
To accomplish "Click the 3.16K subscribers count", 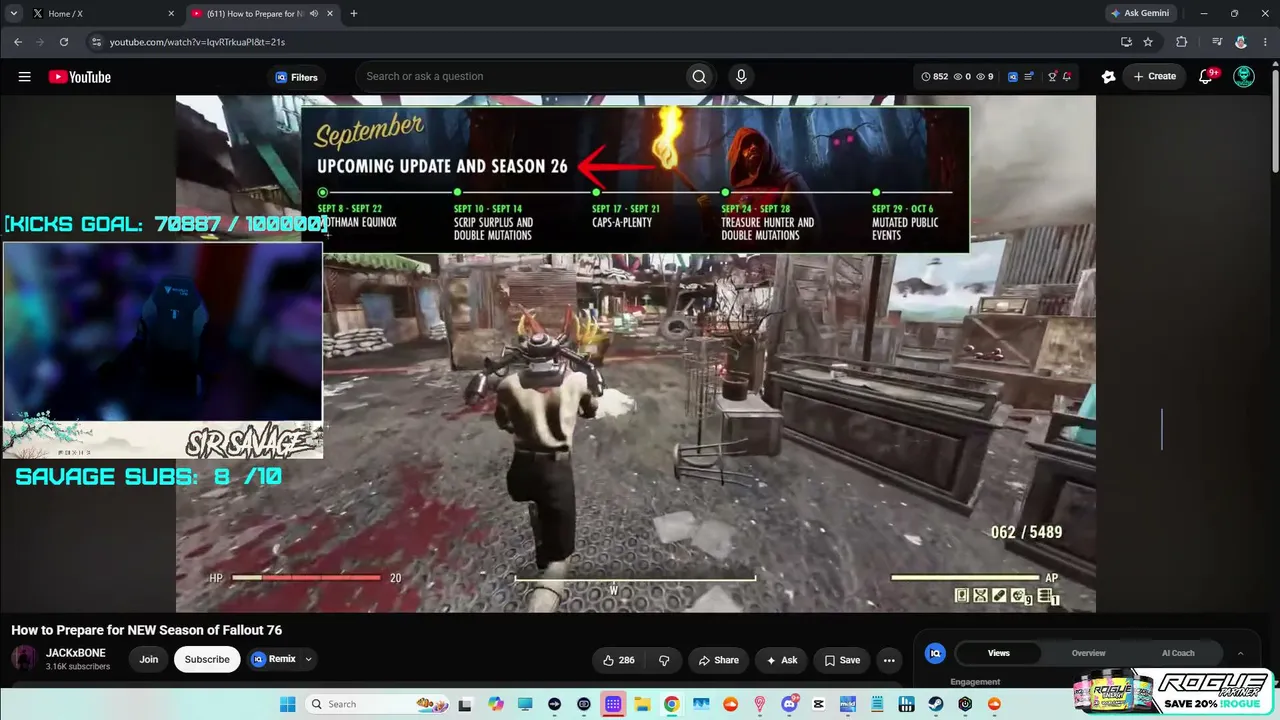I will pyautogui.click(x=78, y=667).
